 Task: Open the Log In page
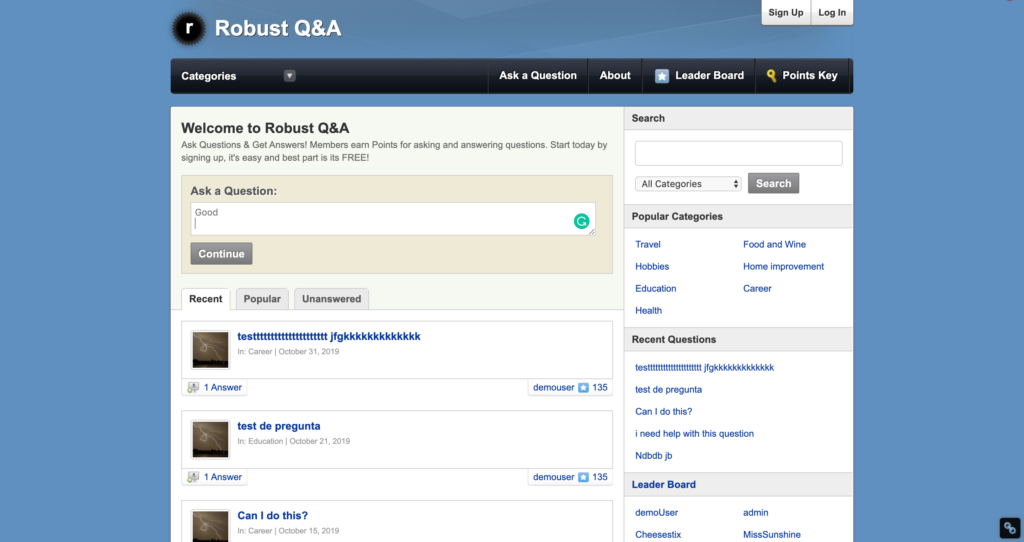[831, 13]
